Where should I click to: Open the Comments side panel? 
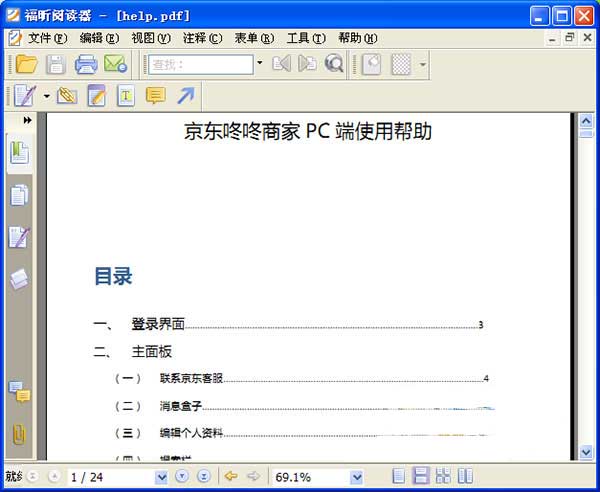[x=19, y=392]
